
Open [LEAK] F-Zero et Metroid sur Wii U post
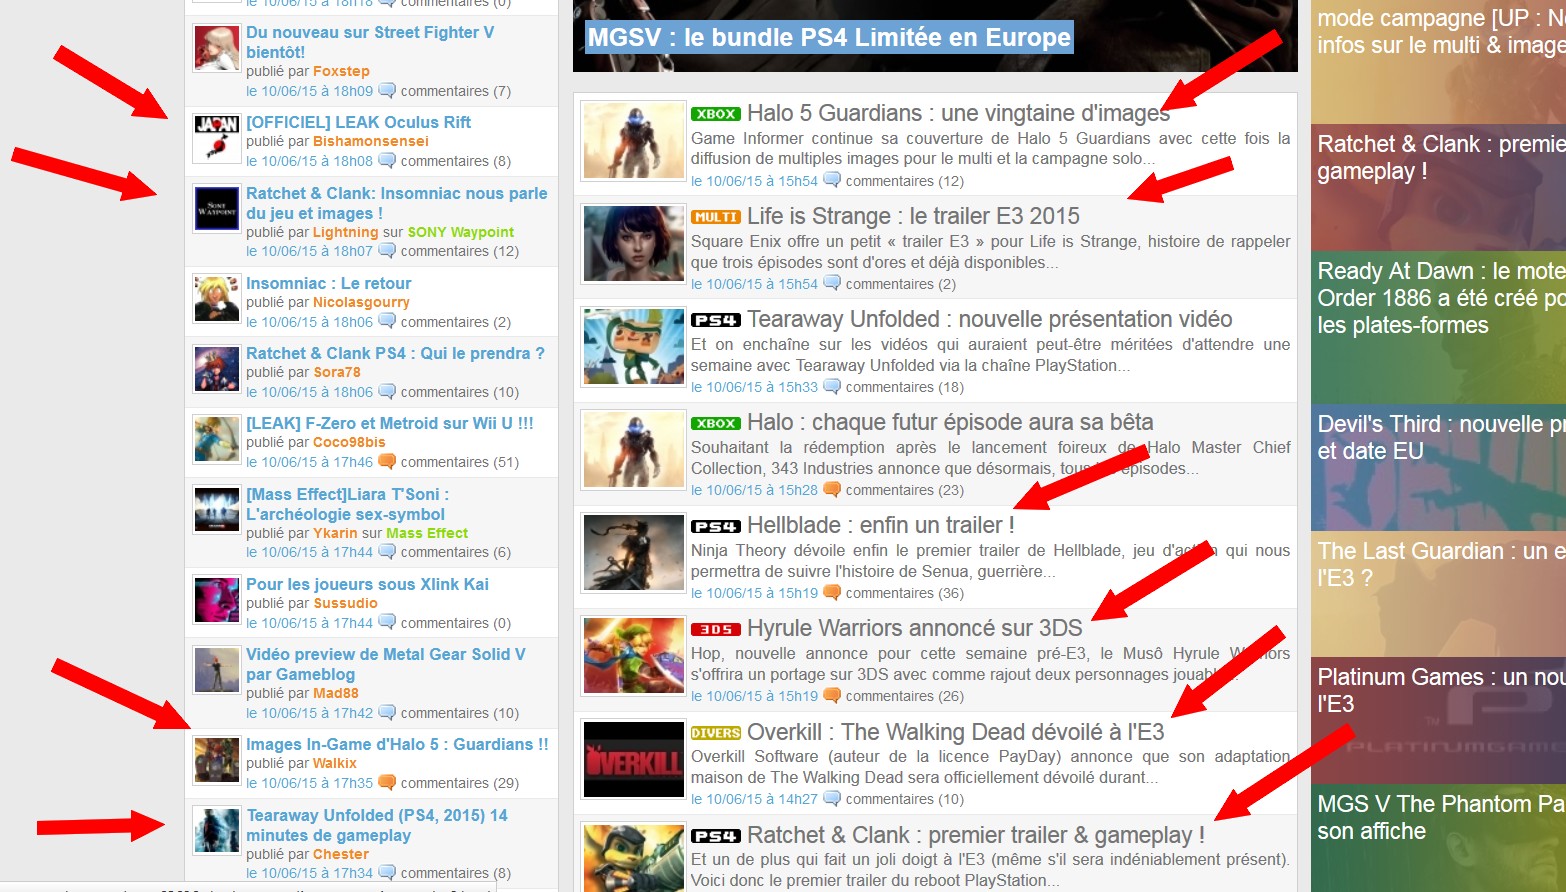click(x=390, y=423)
